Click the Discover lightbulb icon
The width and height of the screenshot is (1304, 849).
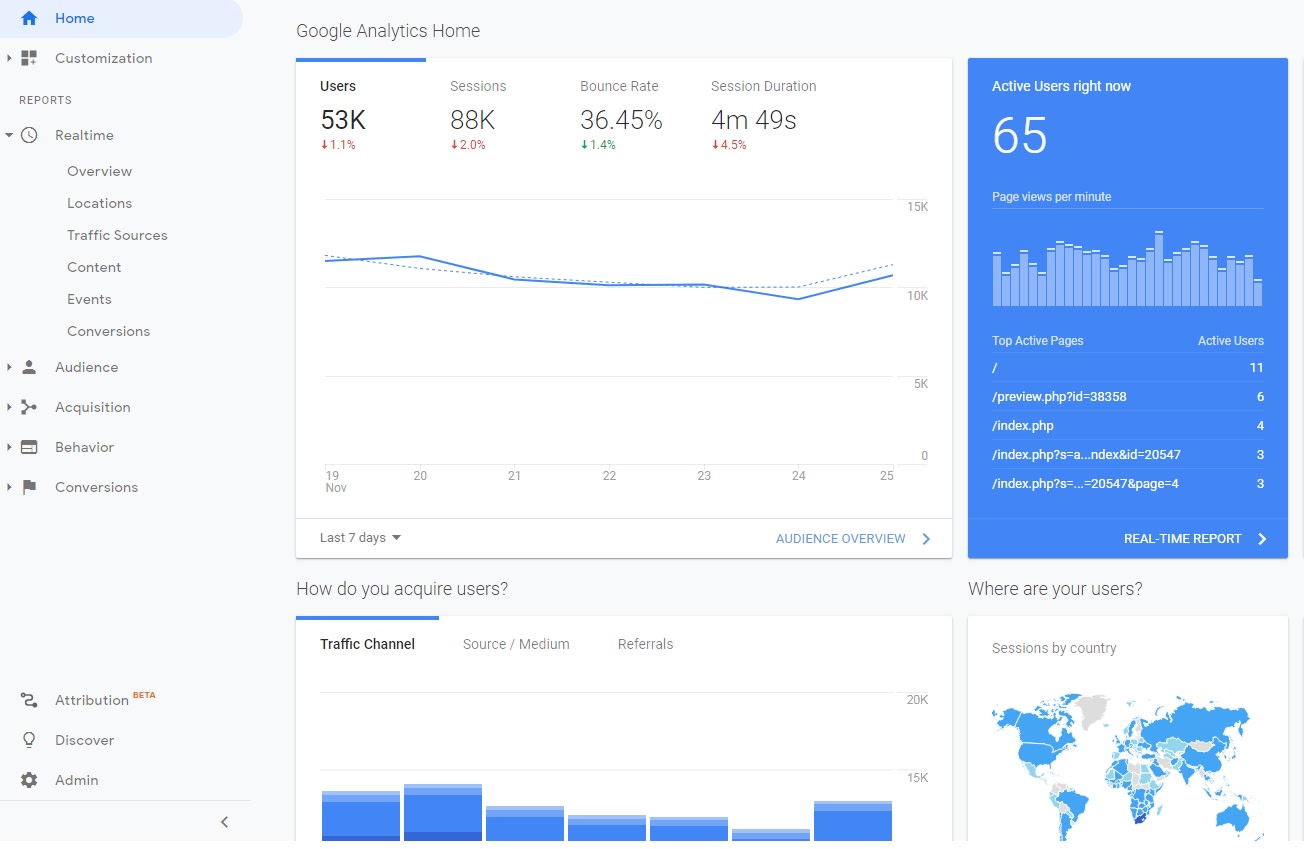pos(29,740)
